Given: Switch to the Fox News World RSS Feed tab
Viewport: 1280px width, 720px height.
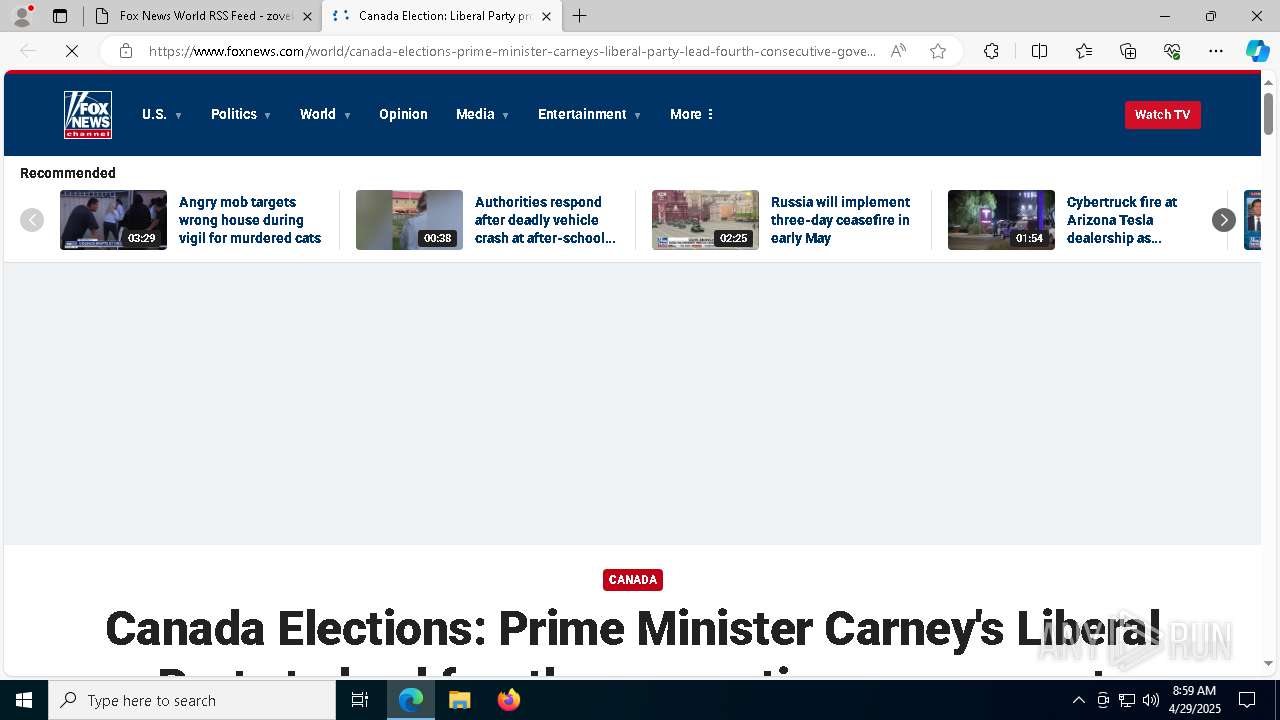Looking at the screenshot, I should point(202,16).
